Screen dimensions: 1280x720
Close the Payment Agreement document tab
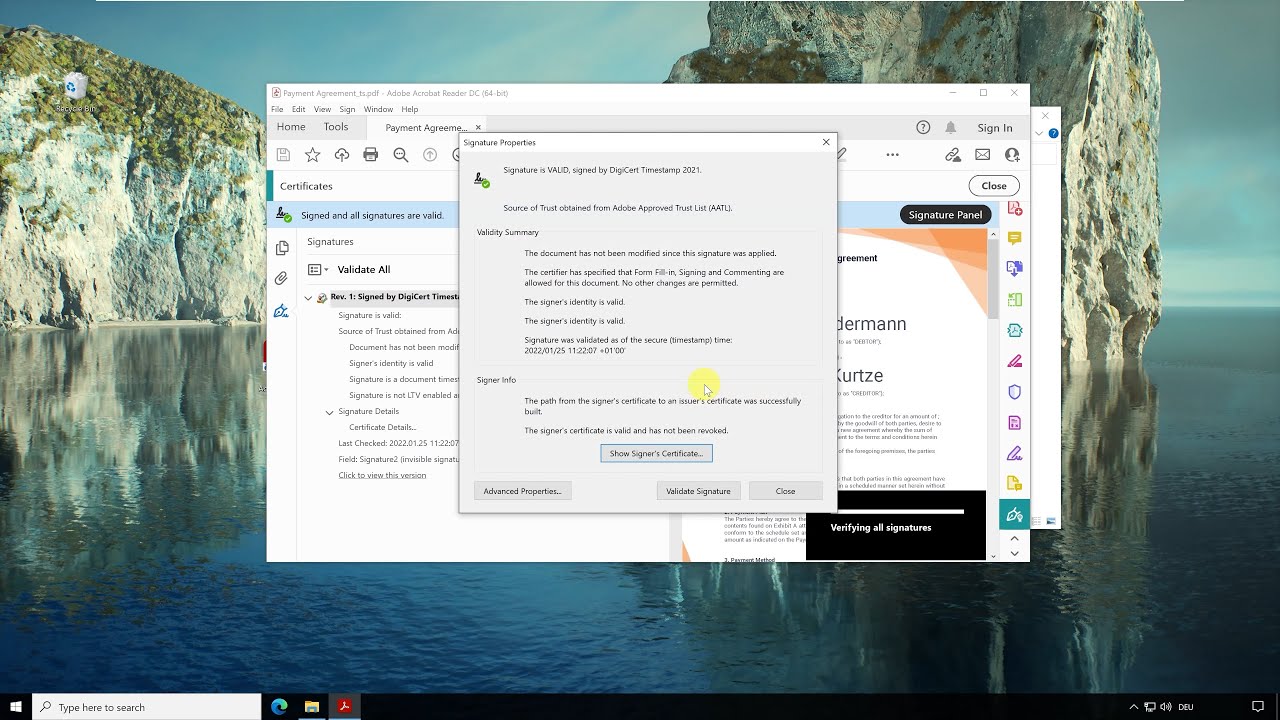(478, 127)
